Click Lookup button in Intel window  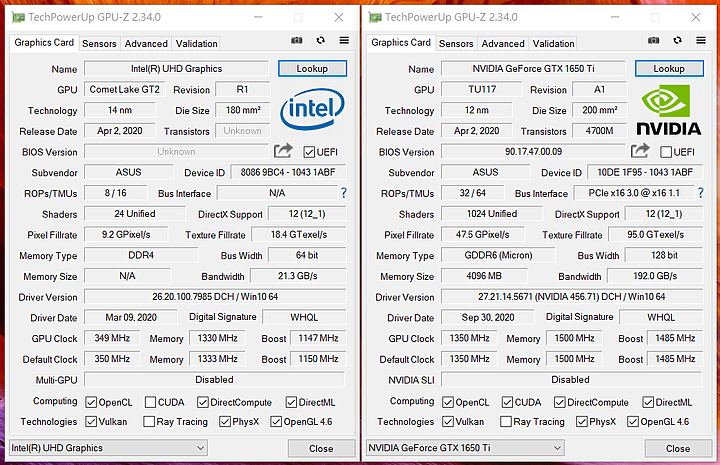point(312,68)
